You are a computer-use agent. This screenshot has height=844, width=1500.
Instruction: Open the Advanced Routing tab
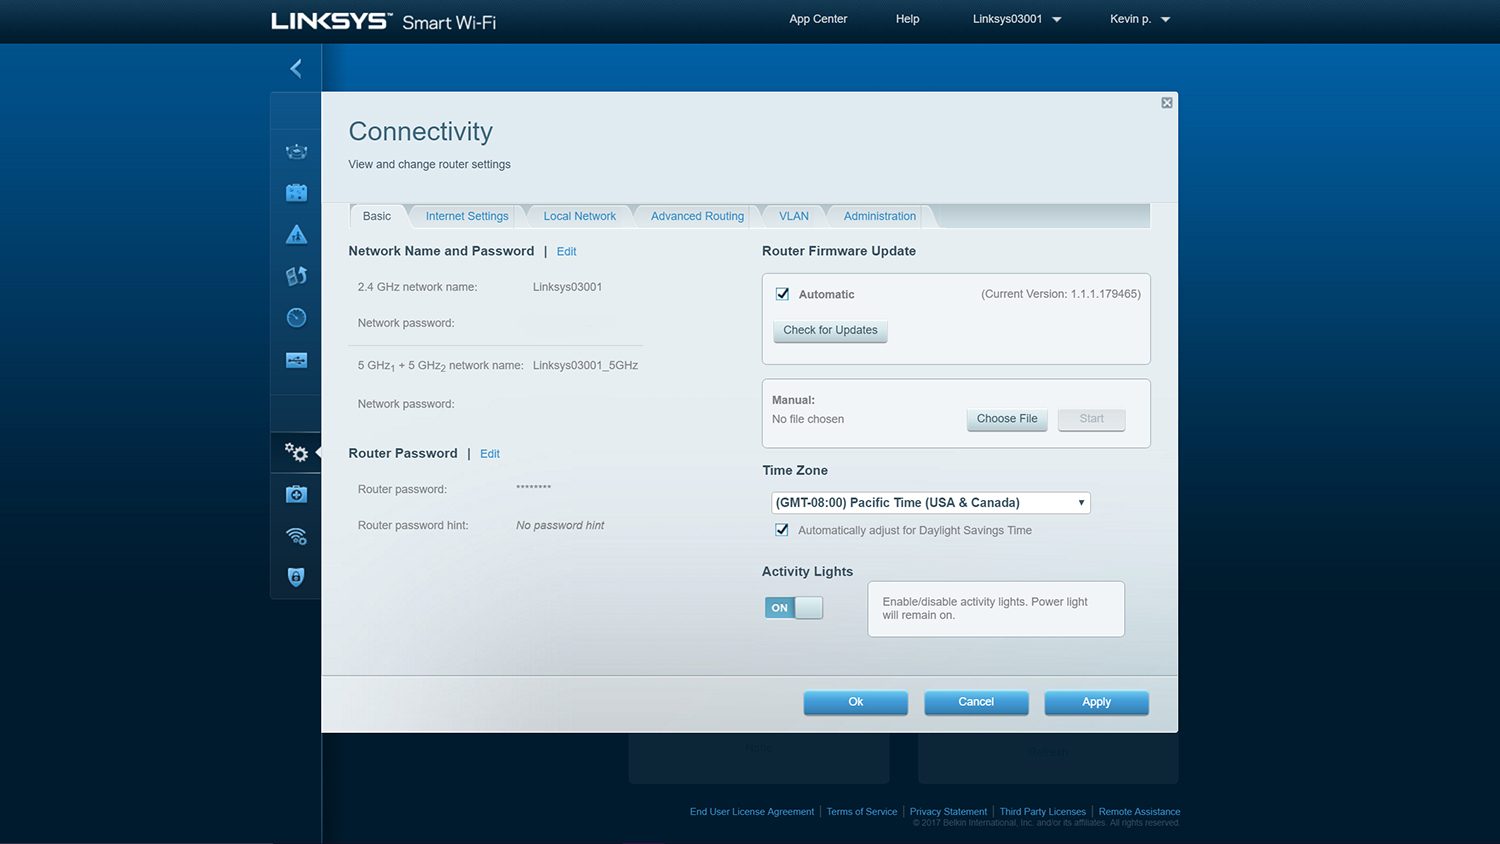point(697,216)
